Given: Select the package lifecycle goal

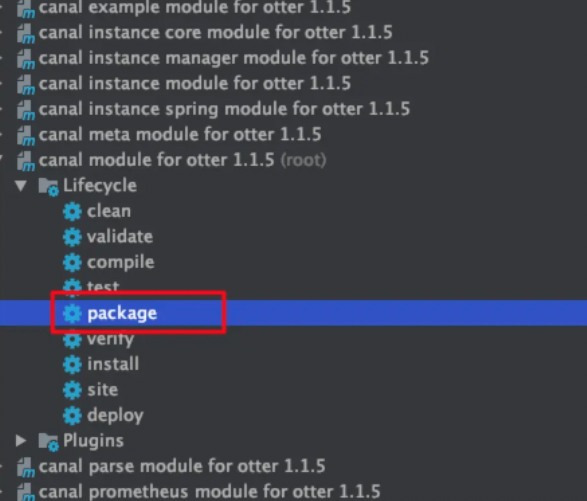Looking at the screenshot, I should (122, 314).
